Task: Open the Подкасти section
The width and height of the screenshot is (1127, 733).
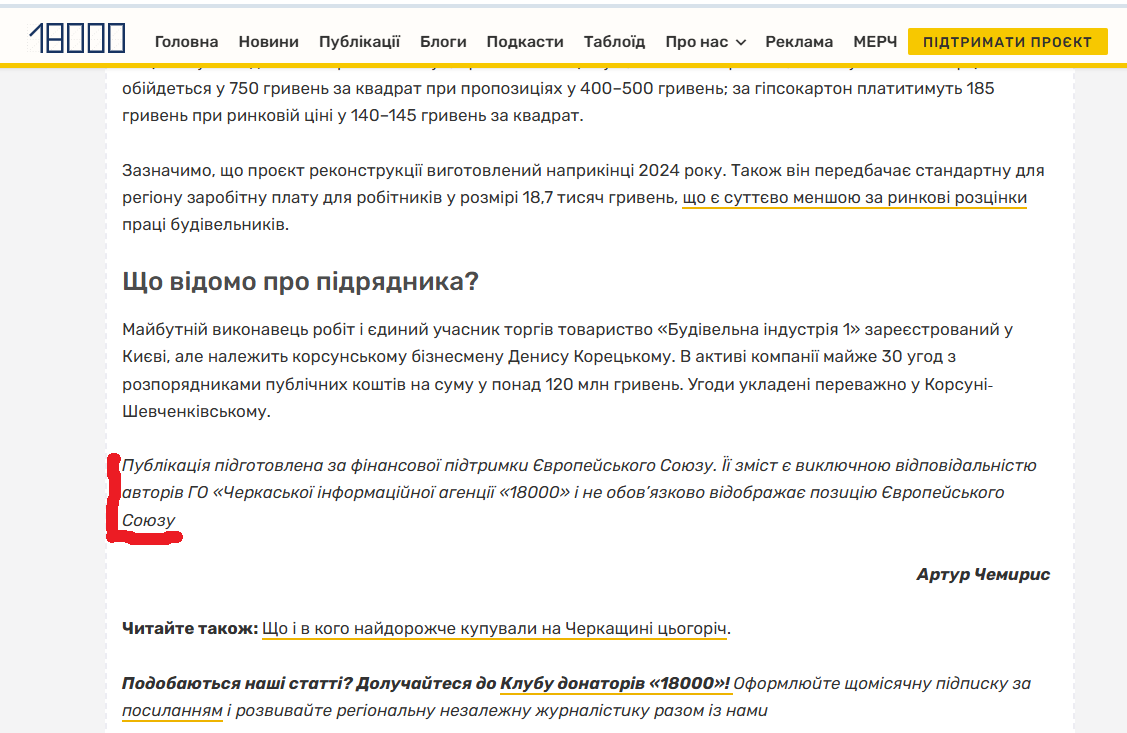Action: point(525,42)
